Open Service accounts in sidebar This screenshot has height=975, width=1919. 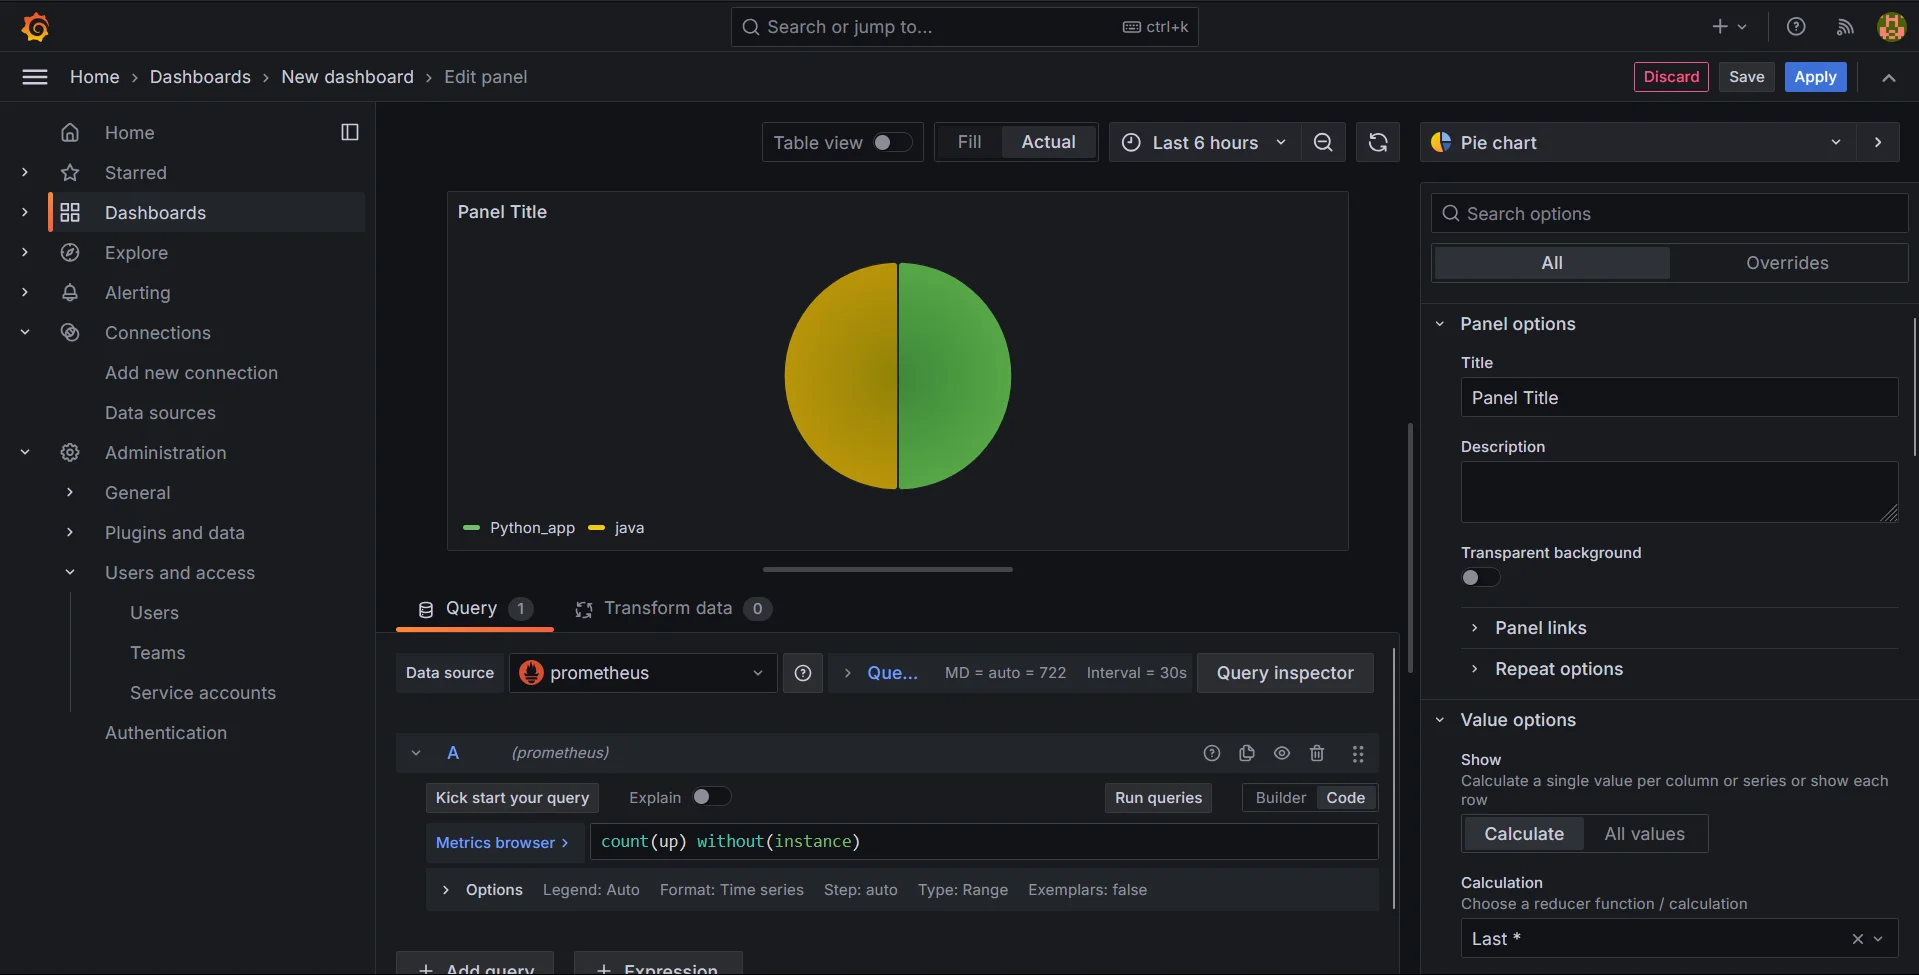pyautogui.click(x=203, y=693)
